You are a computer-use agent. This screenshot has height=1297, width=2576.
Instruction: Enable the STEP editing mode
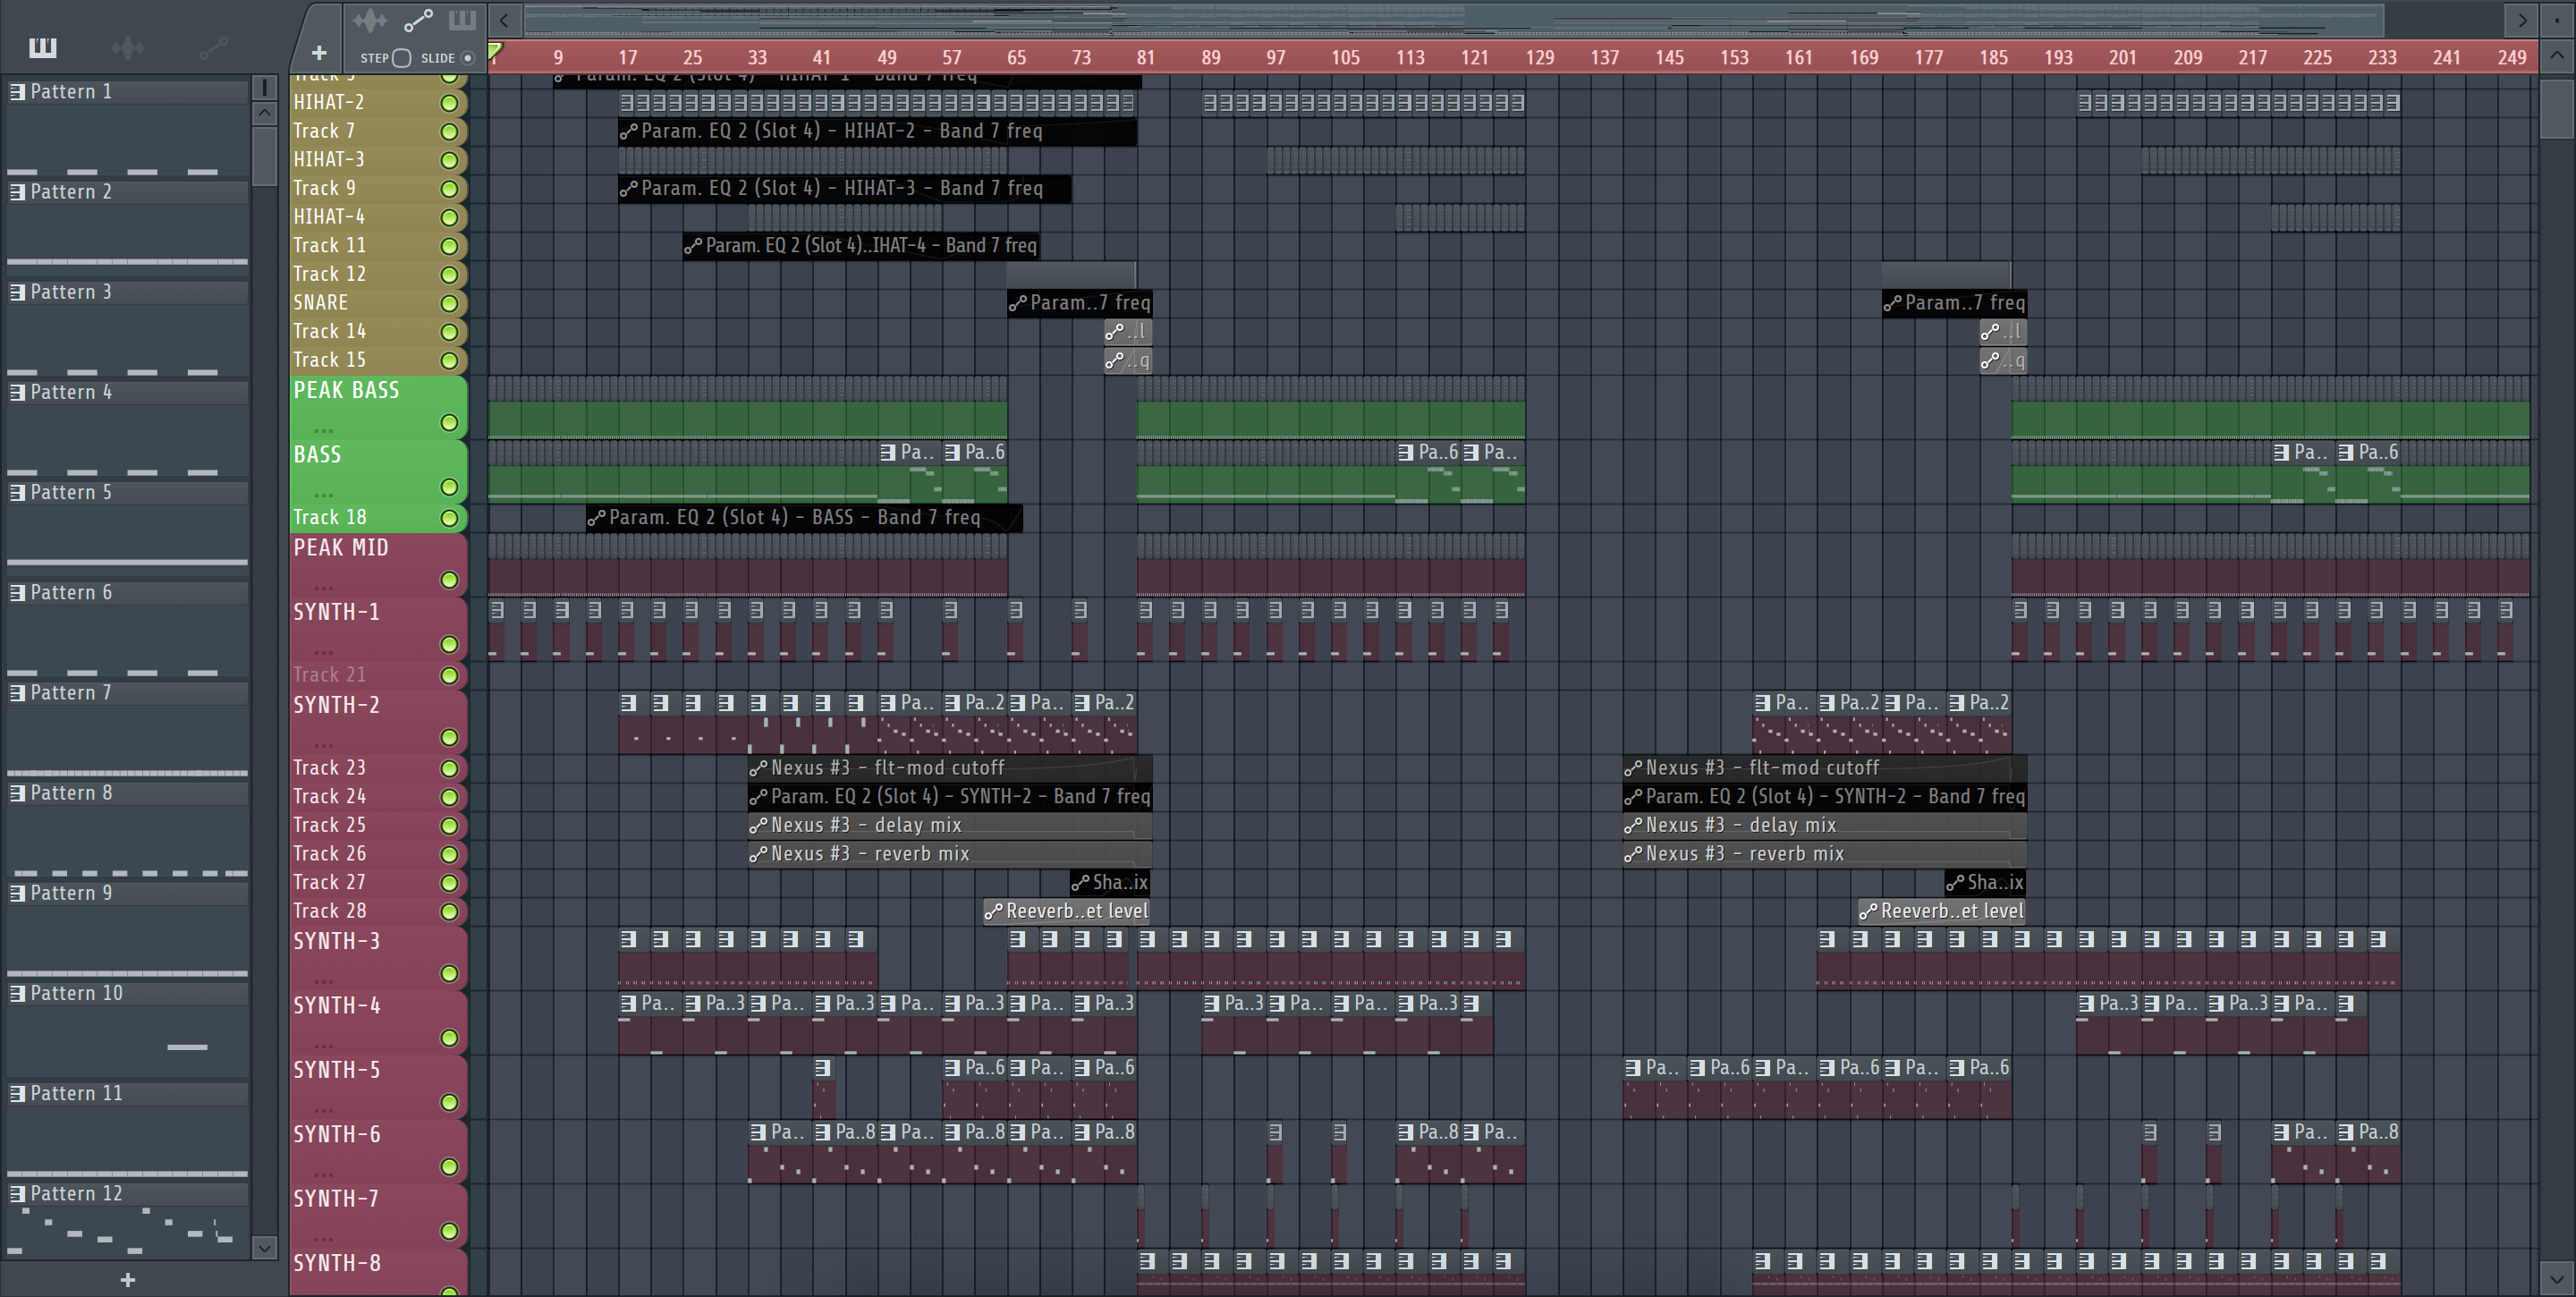[401, 58]
